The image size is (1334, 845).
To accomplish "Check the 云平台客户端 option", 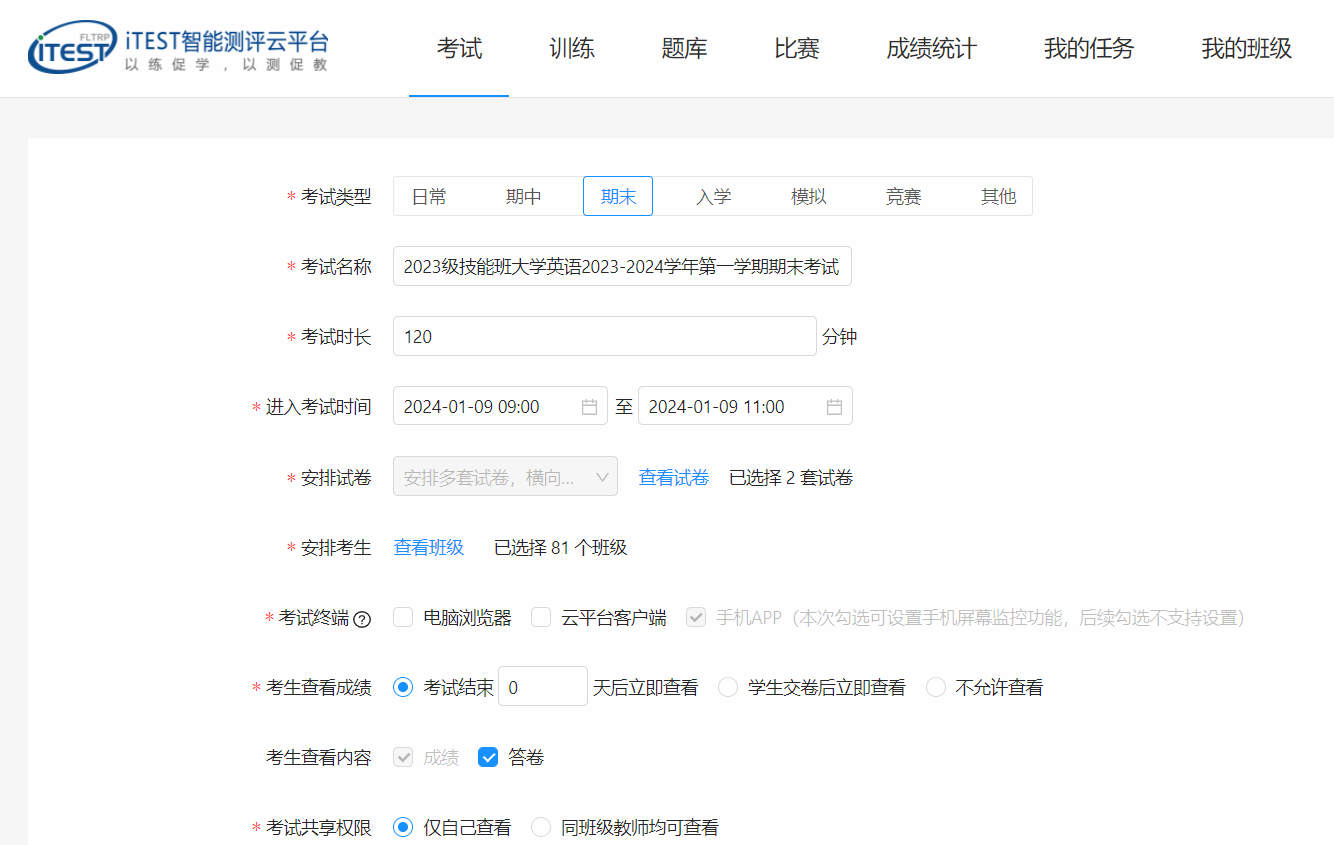I will [541, 618].
